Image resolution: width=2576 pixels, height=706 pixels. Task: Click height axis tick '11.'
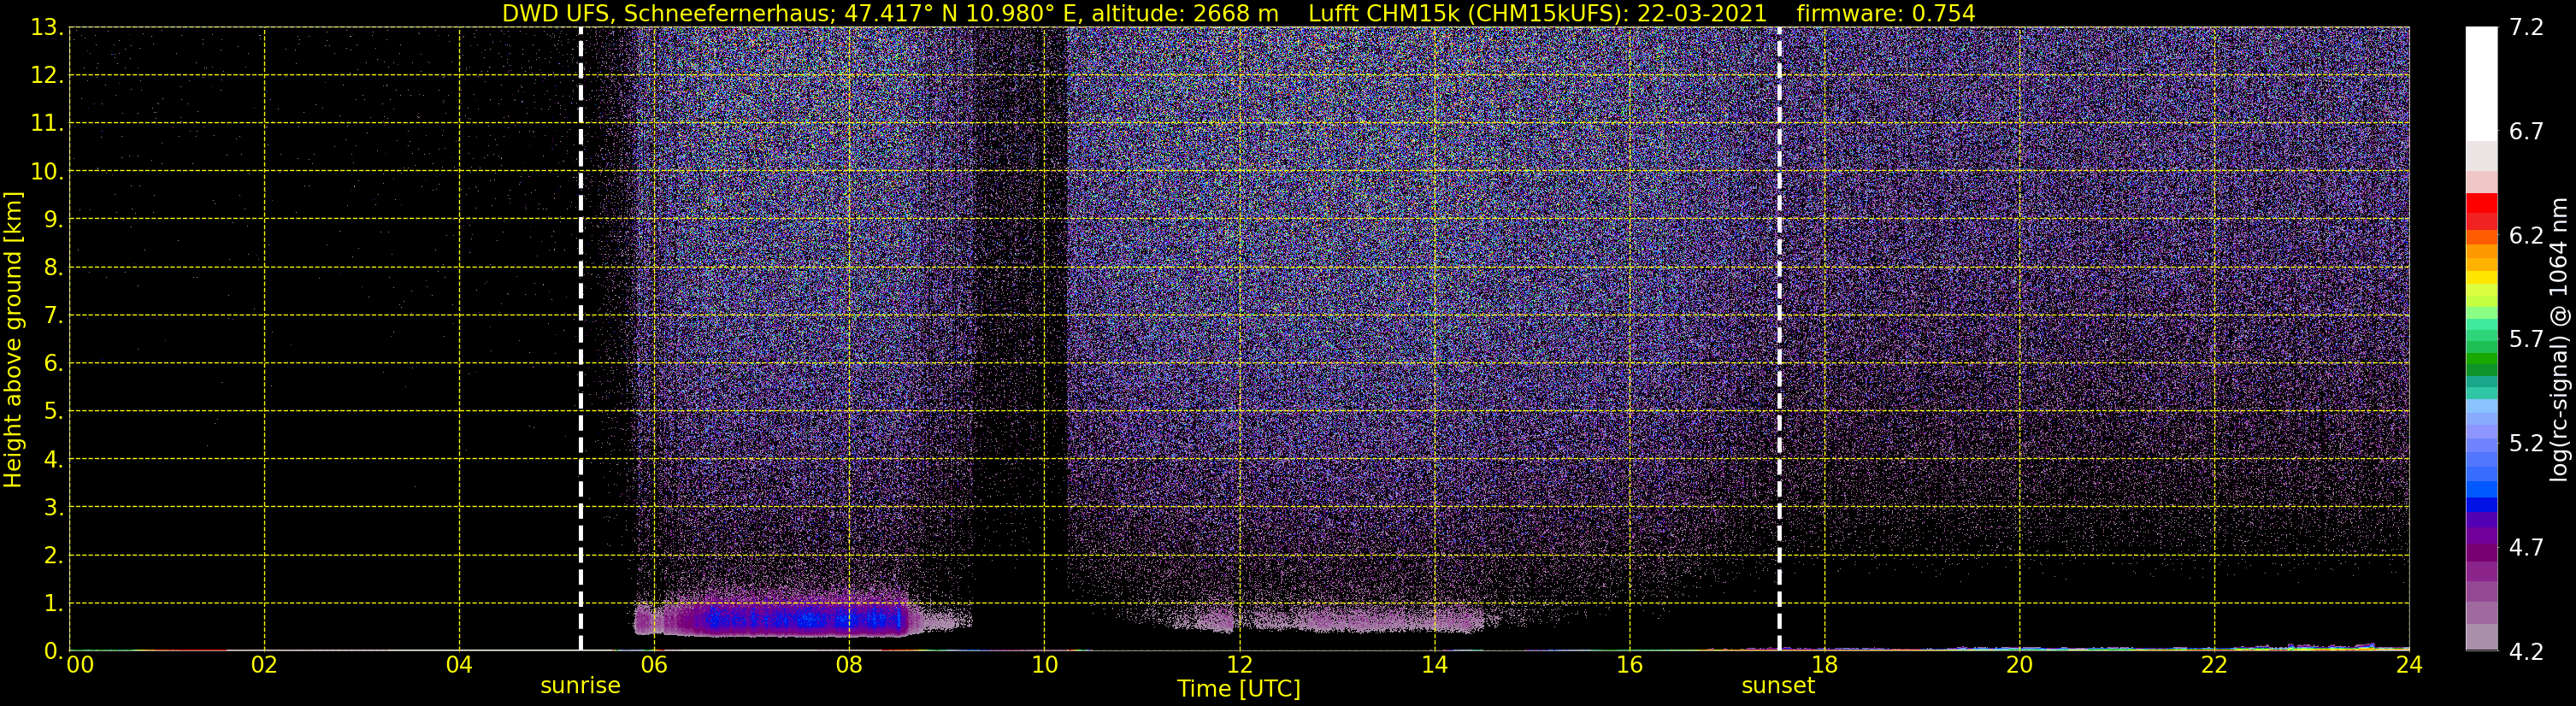(46, 124)
